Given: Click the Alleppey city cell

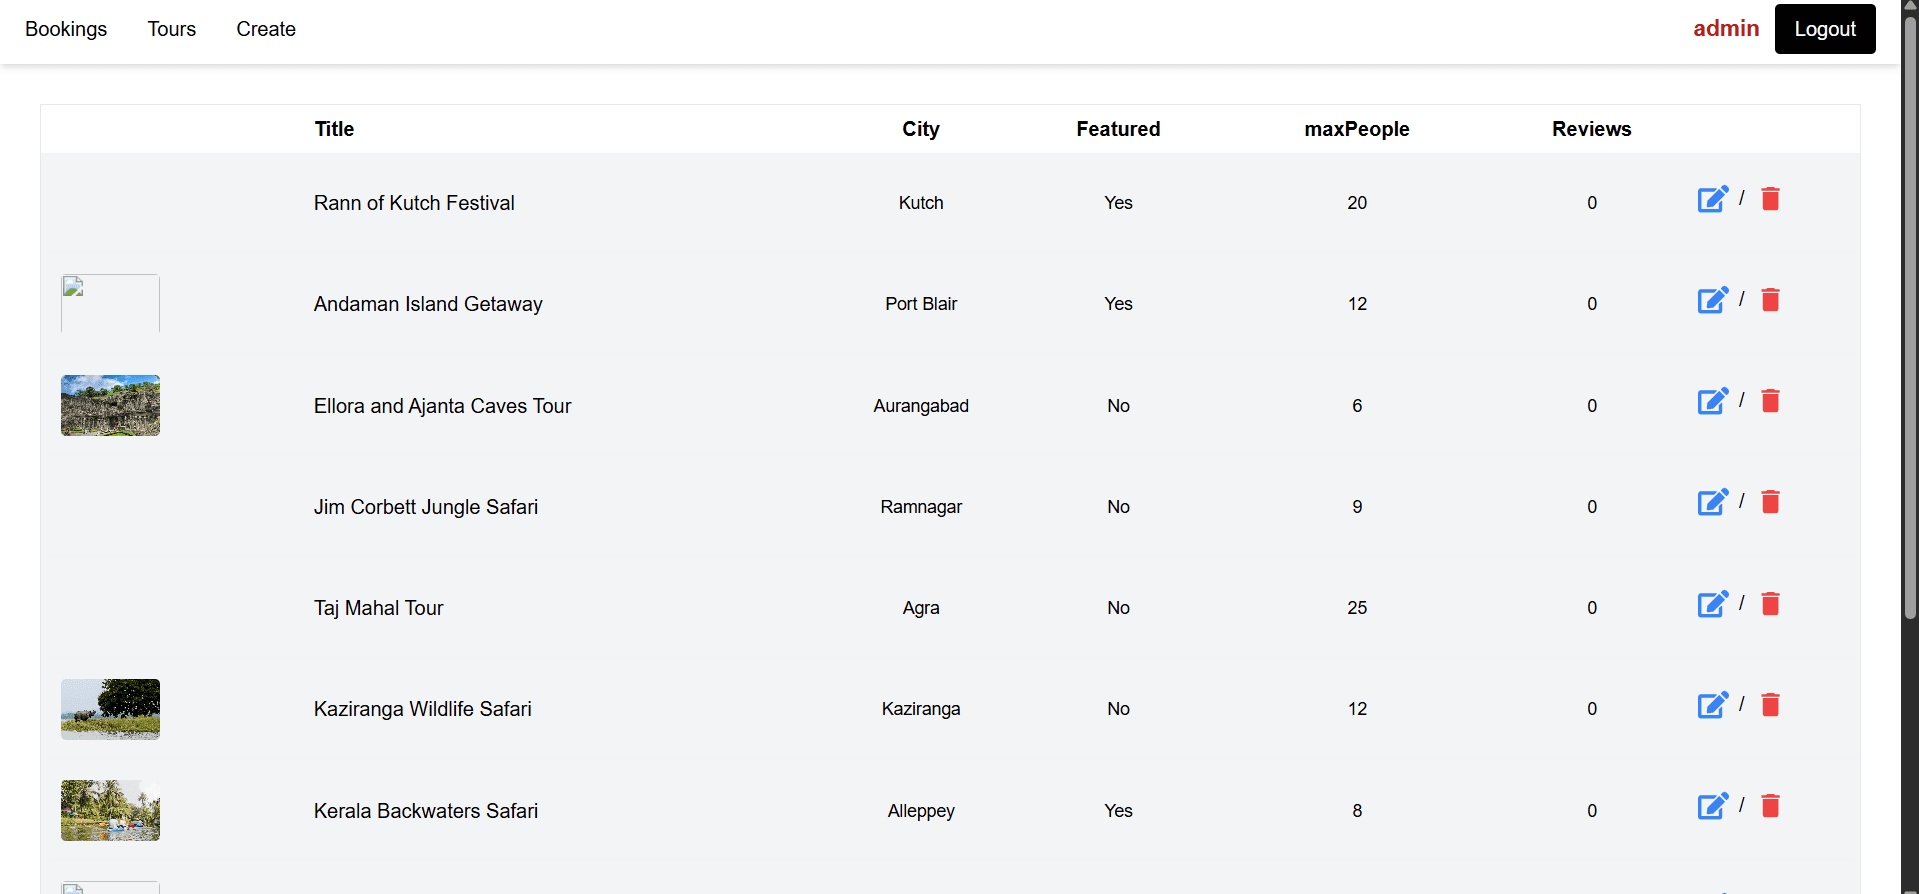Looking at the screenshot, I should pyautogui.click(x=921, y=811).
